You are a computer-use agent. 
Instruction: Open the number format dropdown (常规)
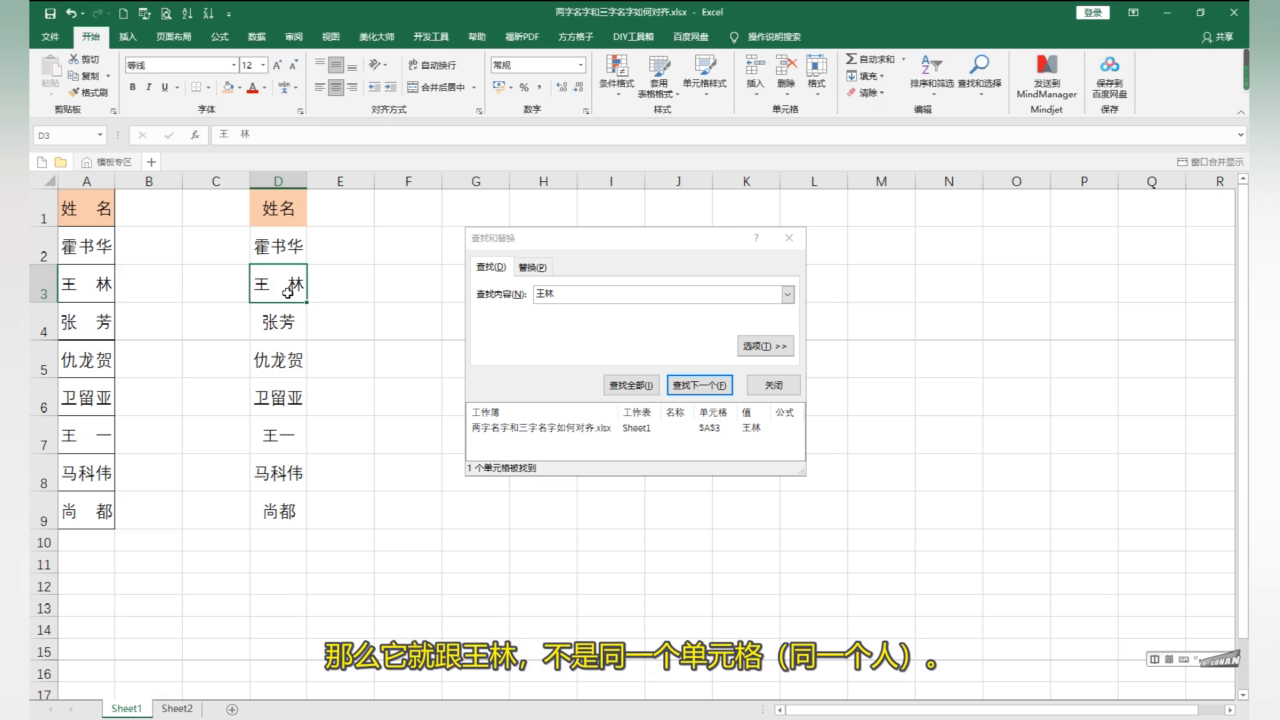[580, 65]
